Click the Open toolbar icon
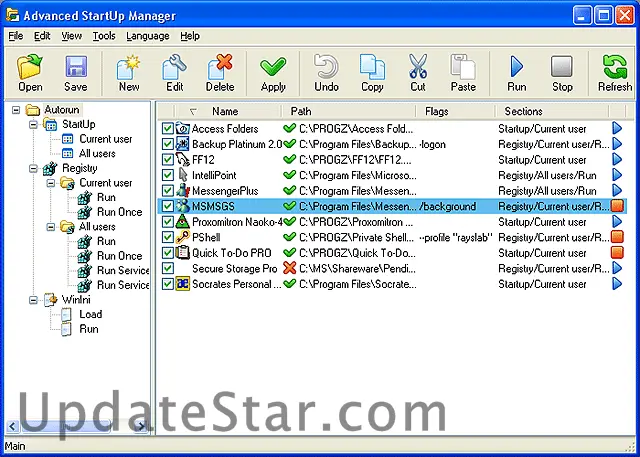This screenshot has width=640, height=457. pos(30,66)
